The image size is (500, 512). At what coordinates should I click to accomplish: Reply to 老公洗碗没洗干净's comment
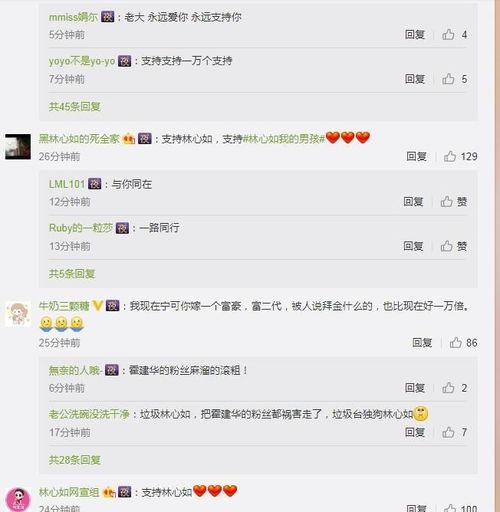415,432
